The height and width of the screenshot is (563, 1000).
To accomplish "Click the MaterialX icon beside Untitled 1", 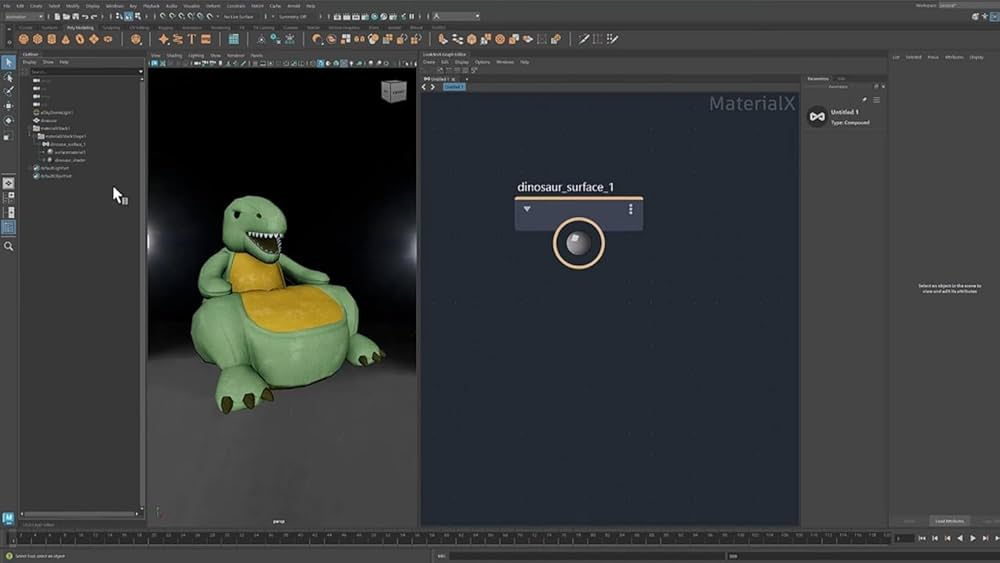I will pos(817,117).
